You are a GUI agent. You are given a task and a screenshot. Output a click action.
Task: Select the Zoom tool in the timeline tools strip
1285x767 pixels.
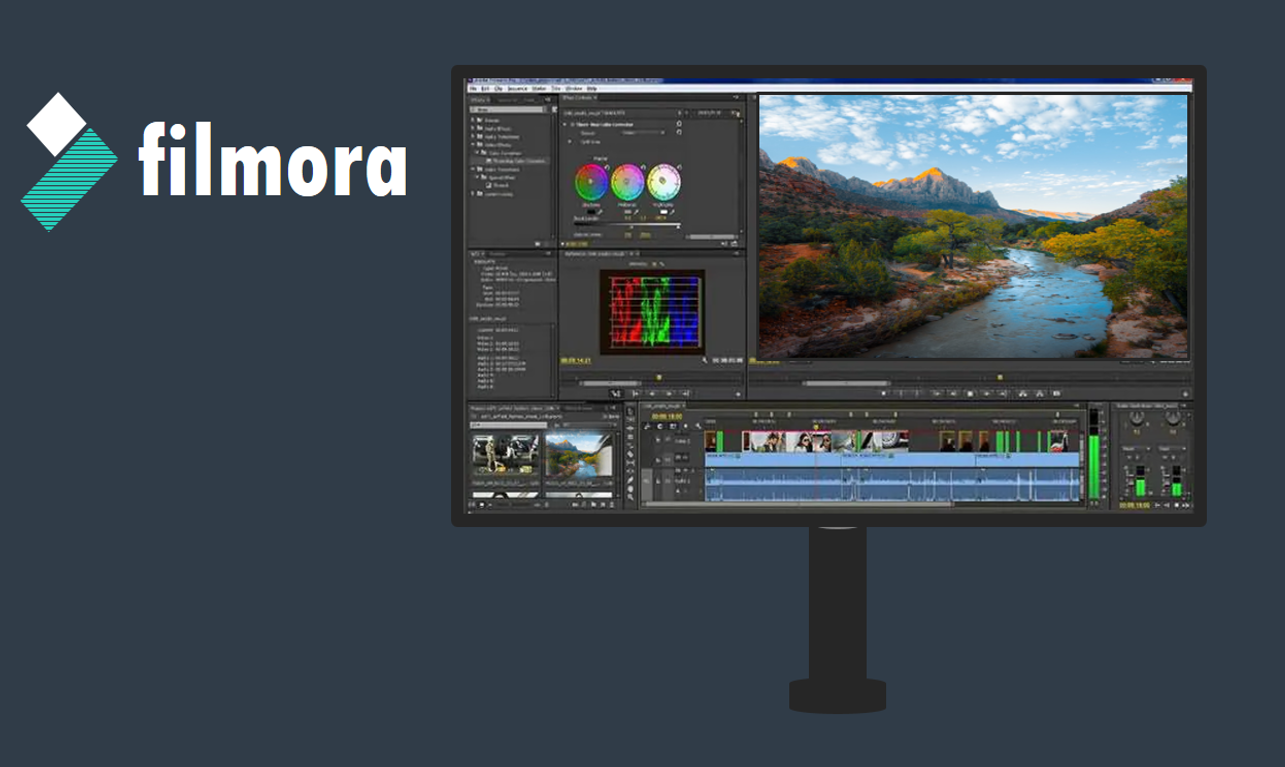[x=629, y=497]
